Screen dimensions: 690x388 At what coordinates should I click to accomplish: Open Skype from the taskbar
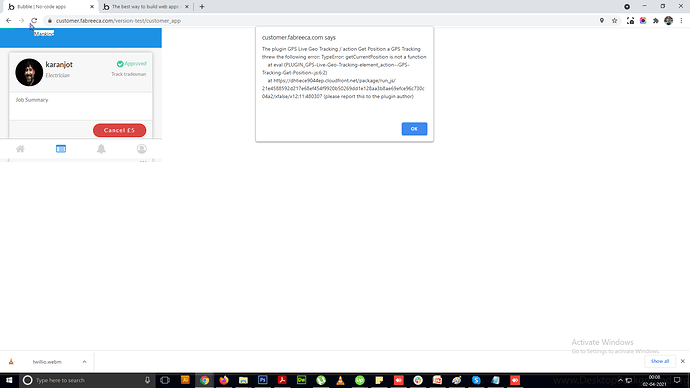[x=476, y=380]
